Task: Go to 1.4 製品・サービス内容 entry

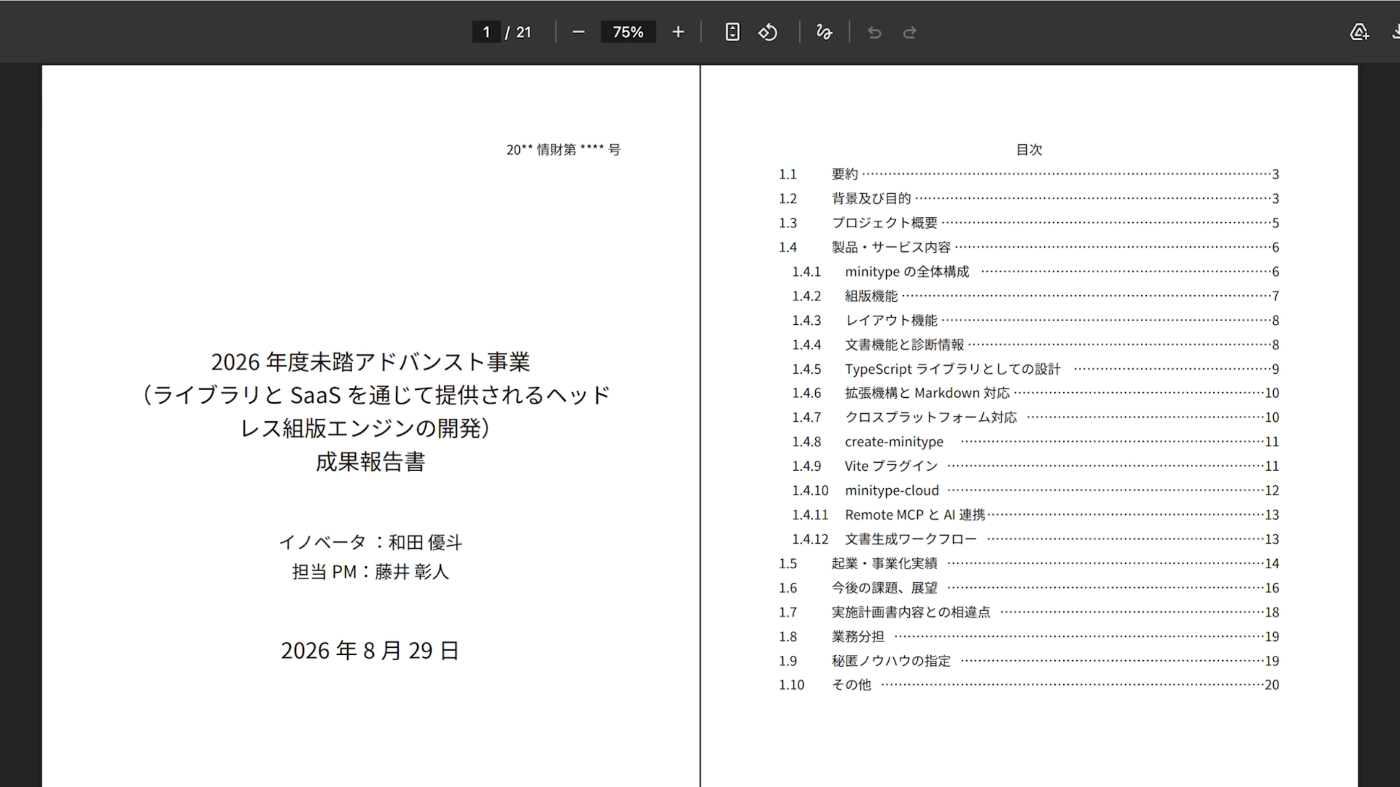Action: tap(1029, 247)
